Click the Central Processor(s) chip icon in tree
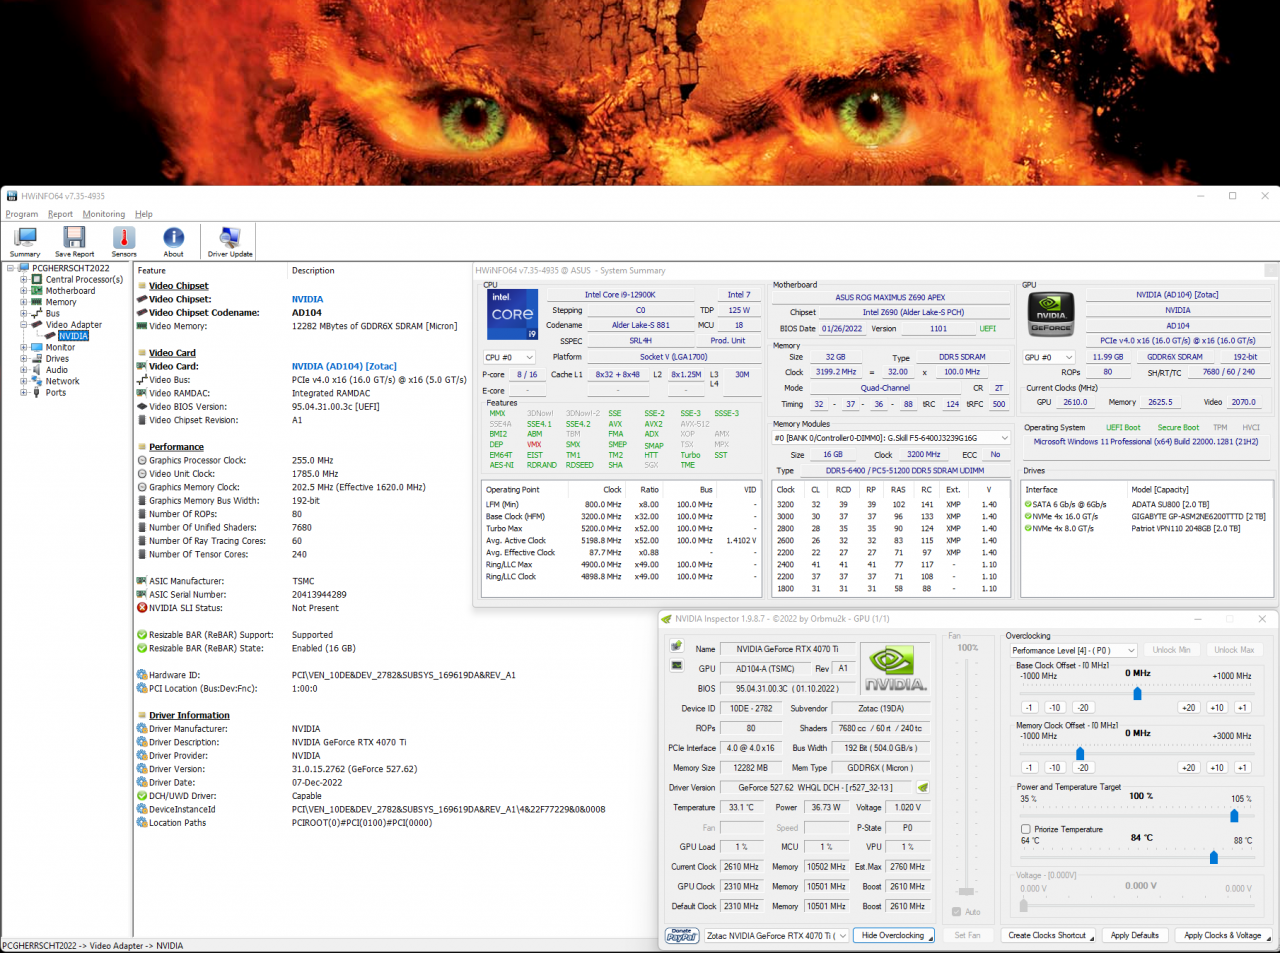This screenshot has width=1280, height=953. [38, 280]
